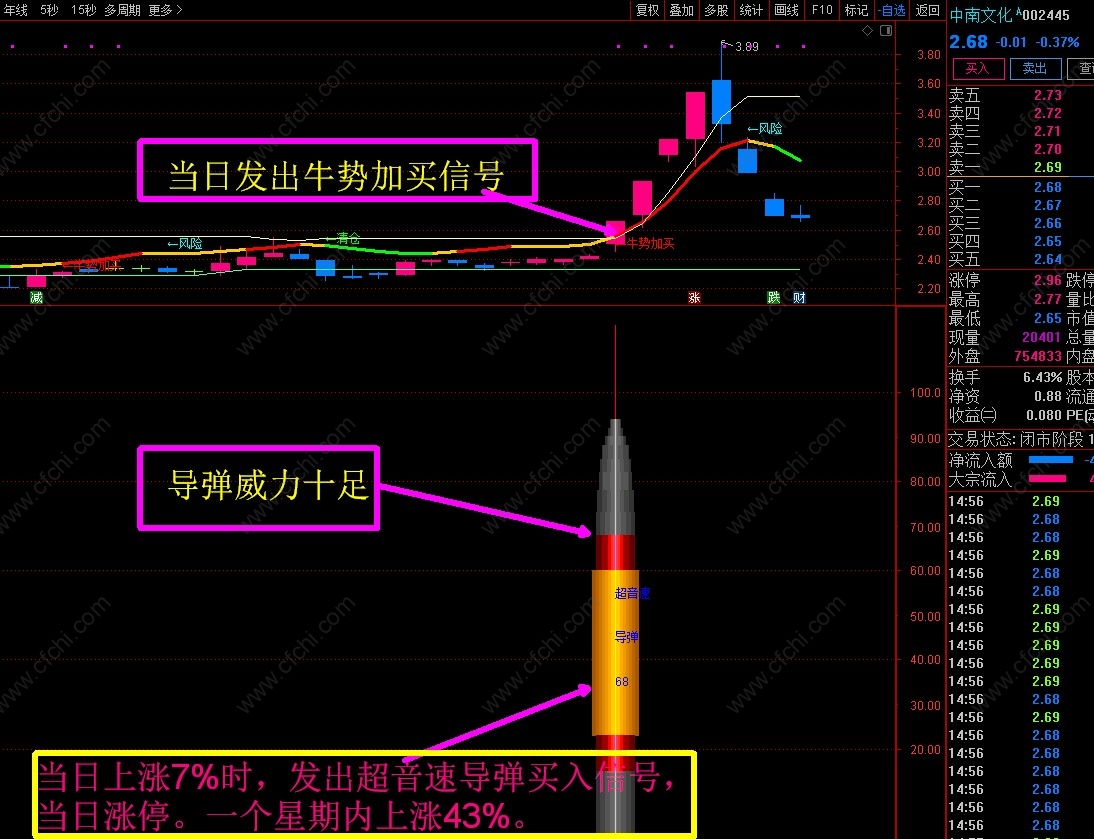
Task: Select the 卖一 price 2.69
Action: pyautogui.click(x=1047, y=167)
